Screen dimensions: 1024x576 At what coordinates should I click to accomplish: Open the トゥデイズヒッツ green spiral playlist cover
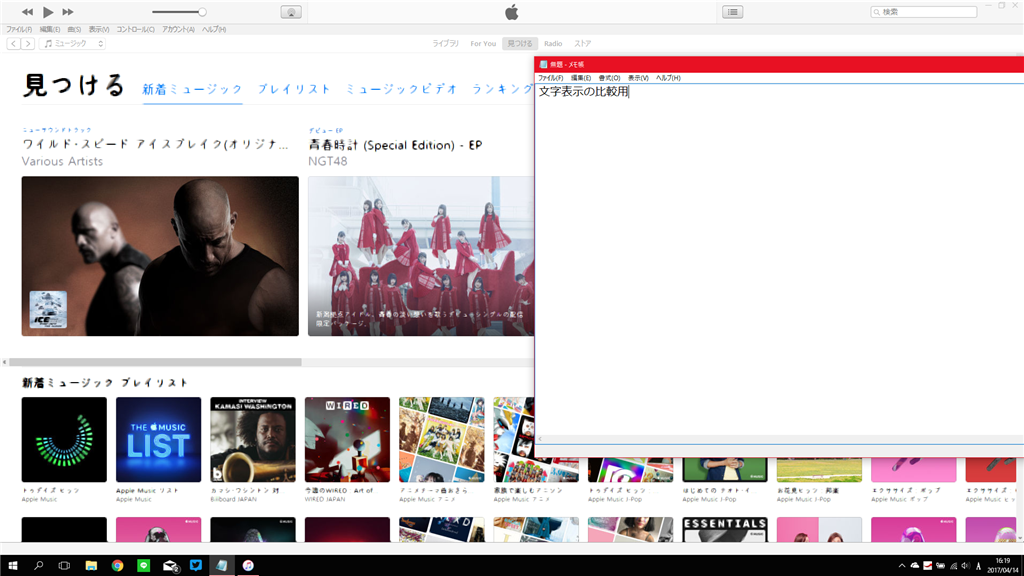[x=64, y=440]
